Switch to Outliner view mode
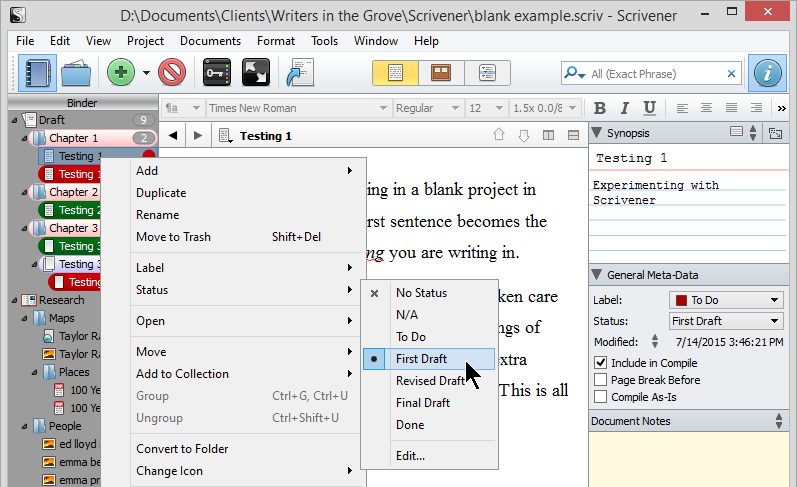This screenshot has height=487, width=797. [x=487, y=73]
